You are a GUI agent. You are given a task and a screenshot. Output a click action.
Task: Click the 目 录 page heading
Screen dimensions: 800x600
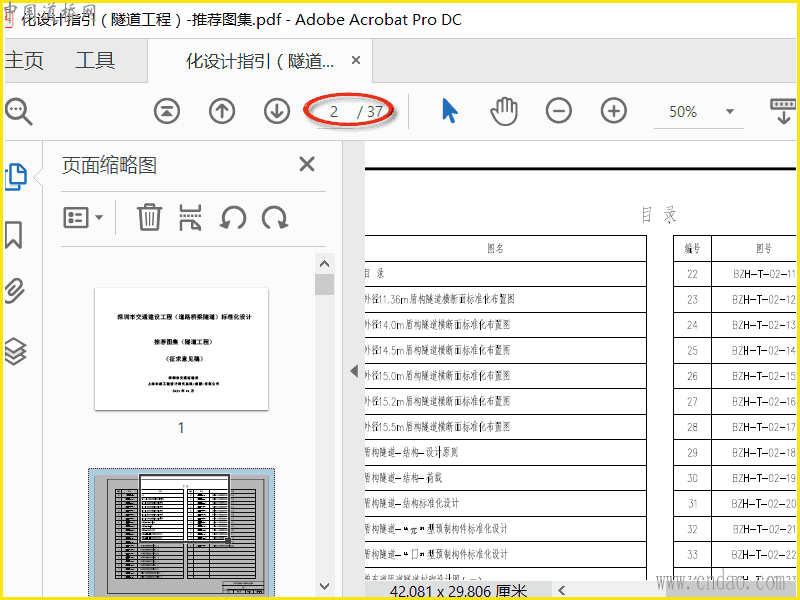coord(660,215)
